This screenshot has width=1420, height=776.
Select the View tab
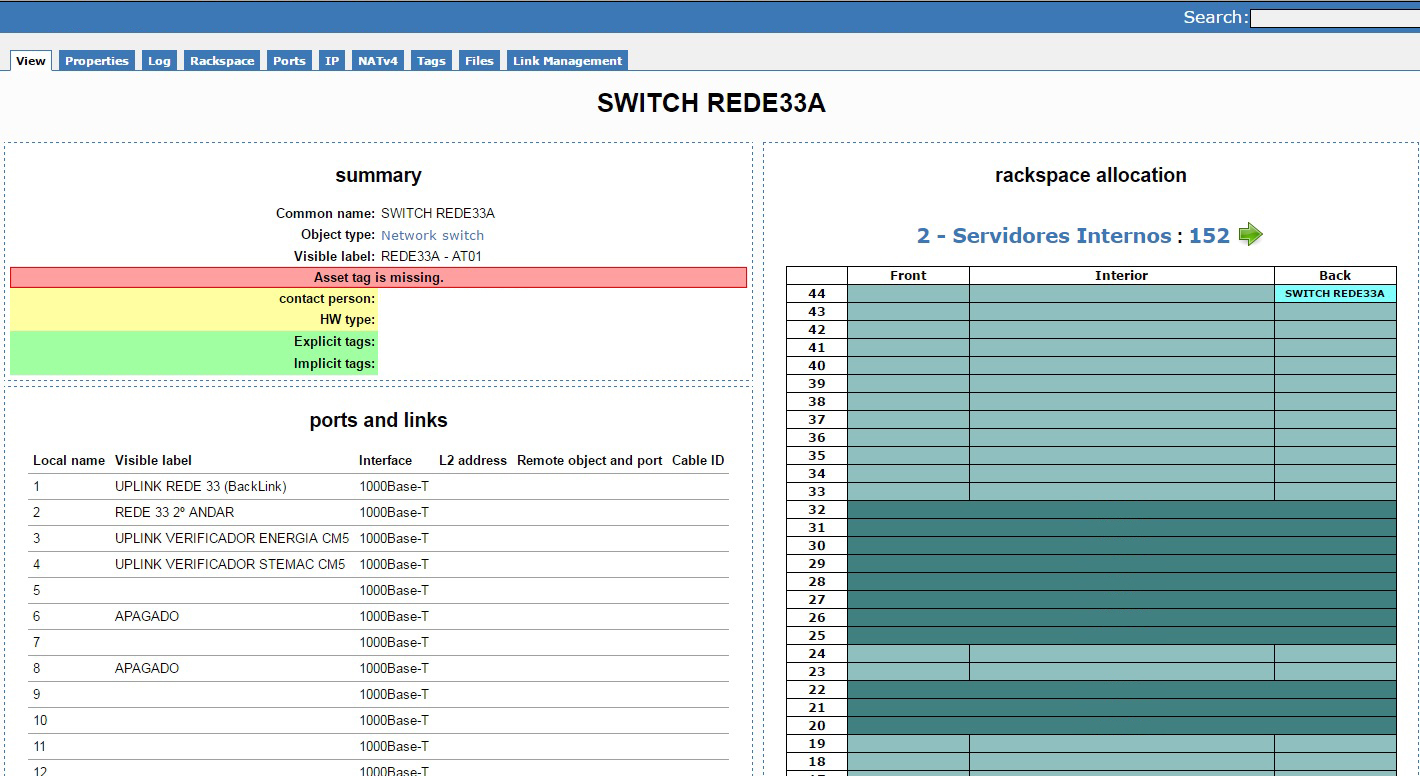click(31, 61)
